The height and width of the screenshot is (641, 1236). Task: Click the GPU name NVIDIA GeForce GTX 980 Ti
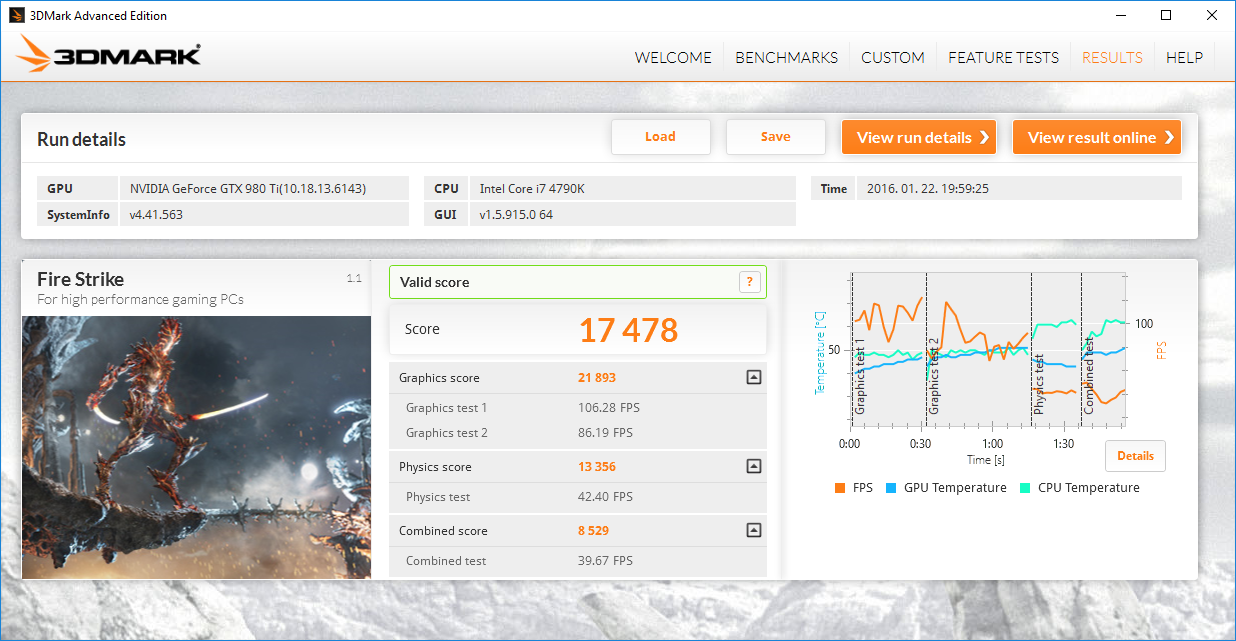248,188
